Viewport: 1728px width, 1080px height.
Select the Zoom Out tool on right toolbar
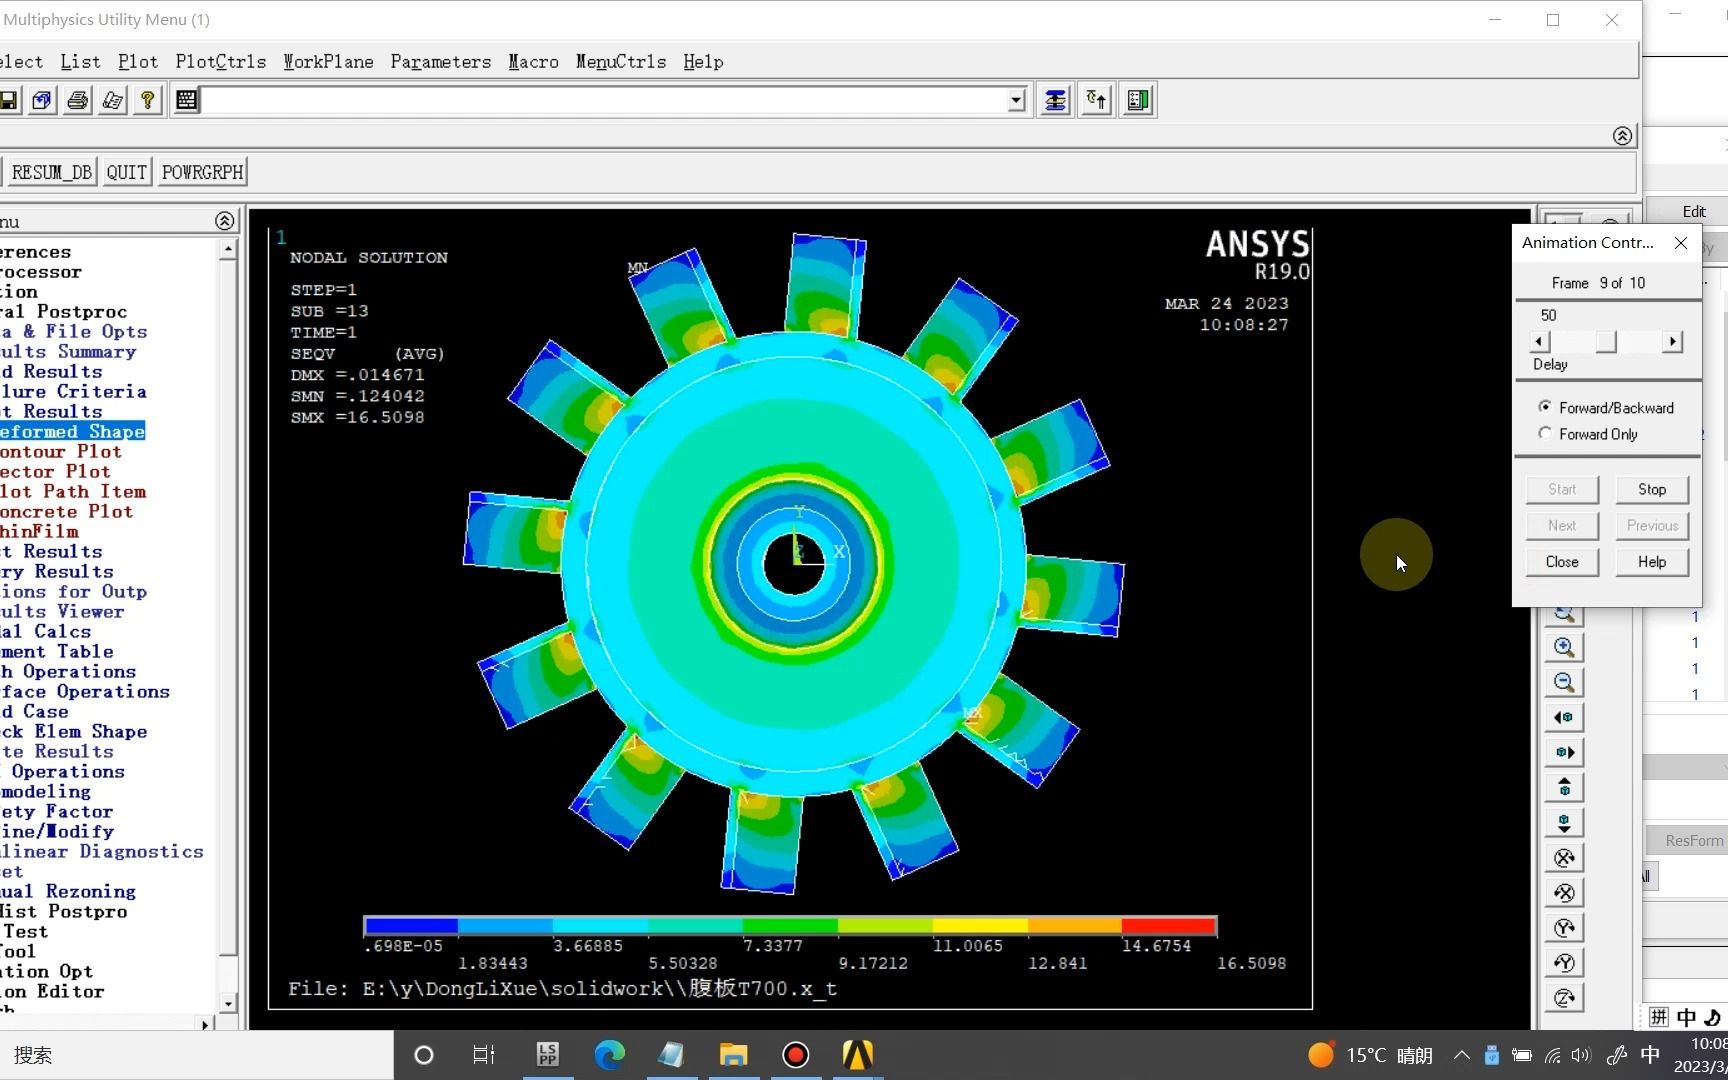click(1563, 681)
